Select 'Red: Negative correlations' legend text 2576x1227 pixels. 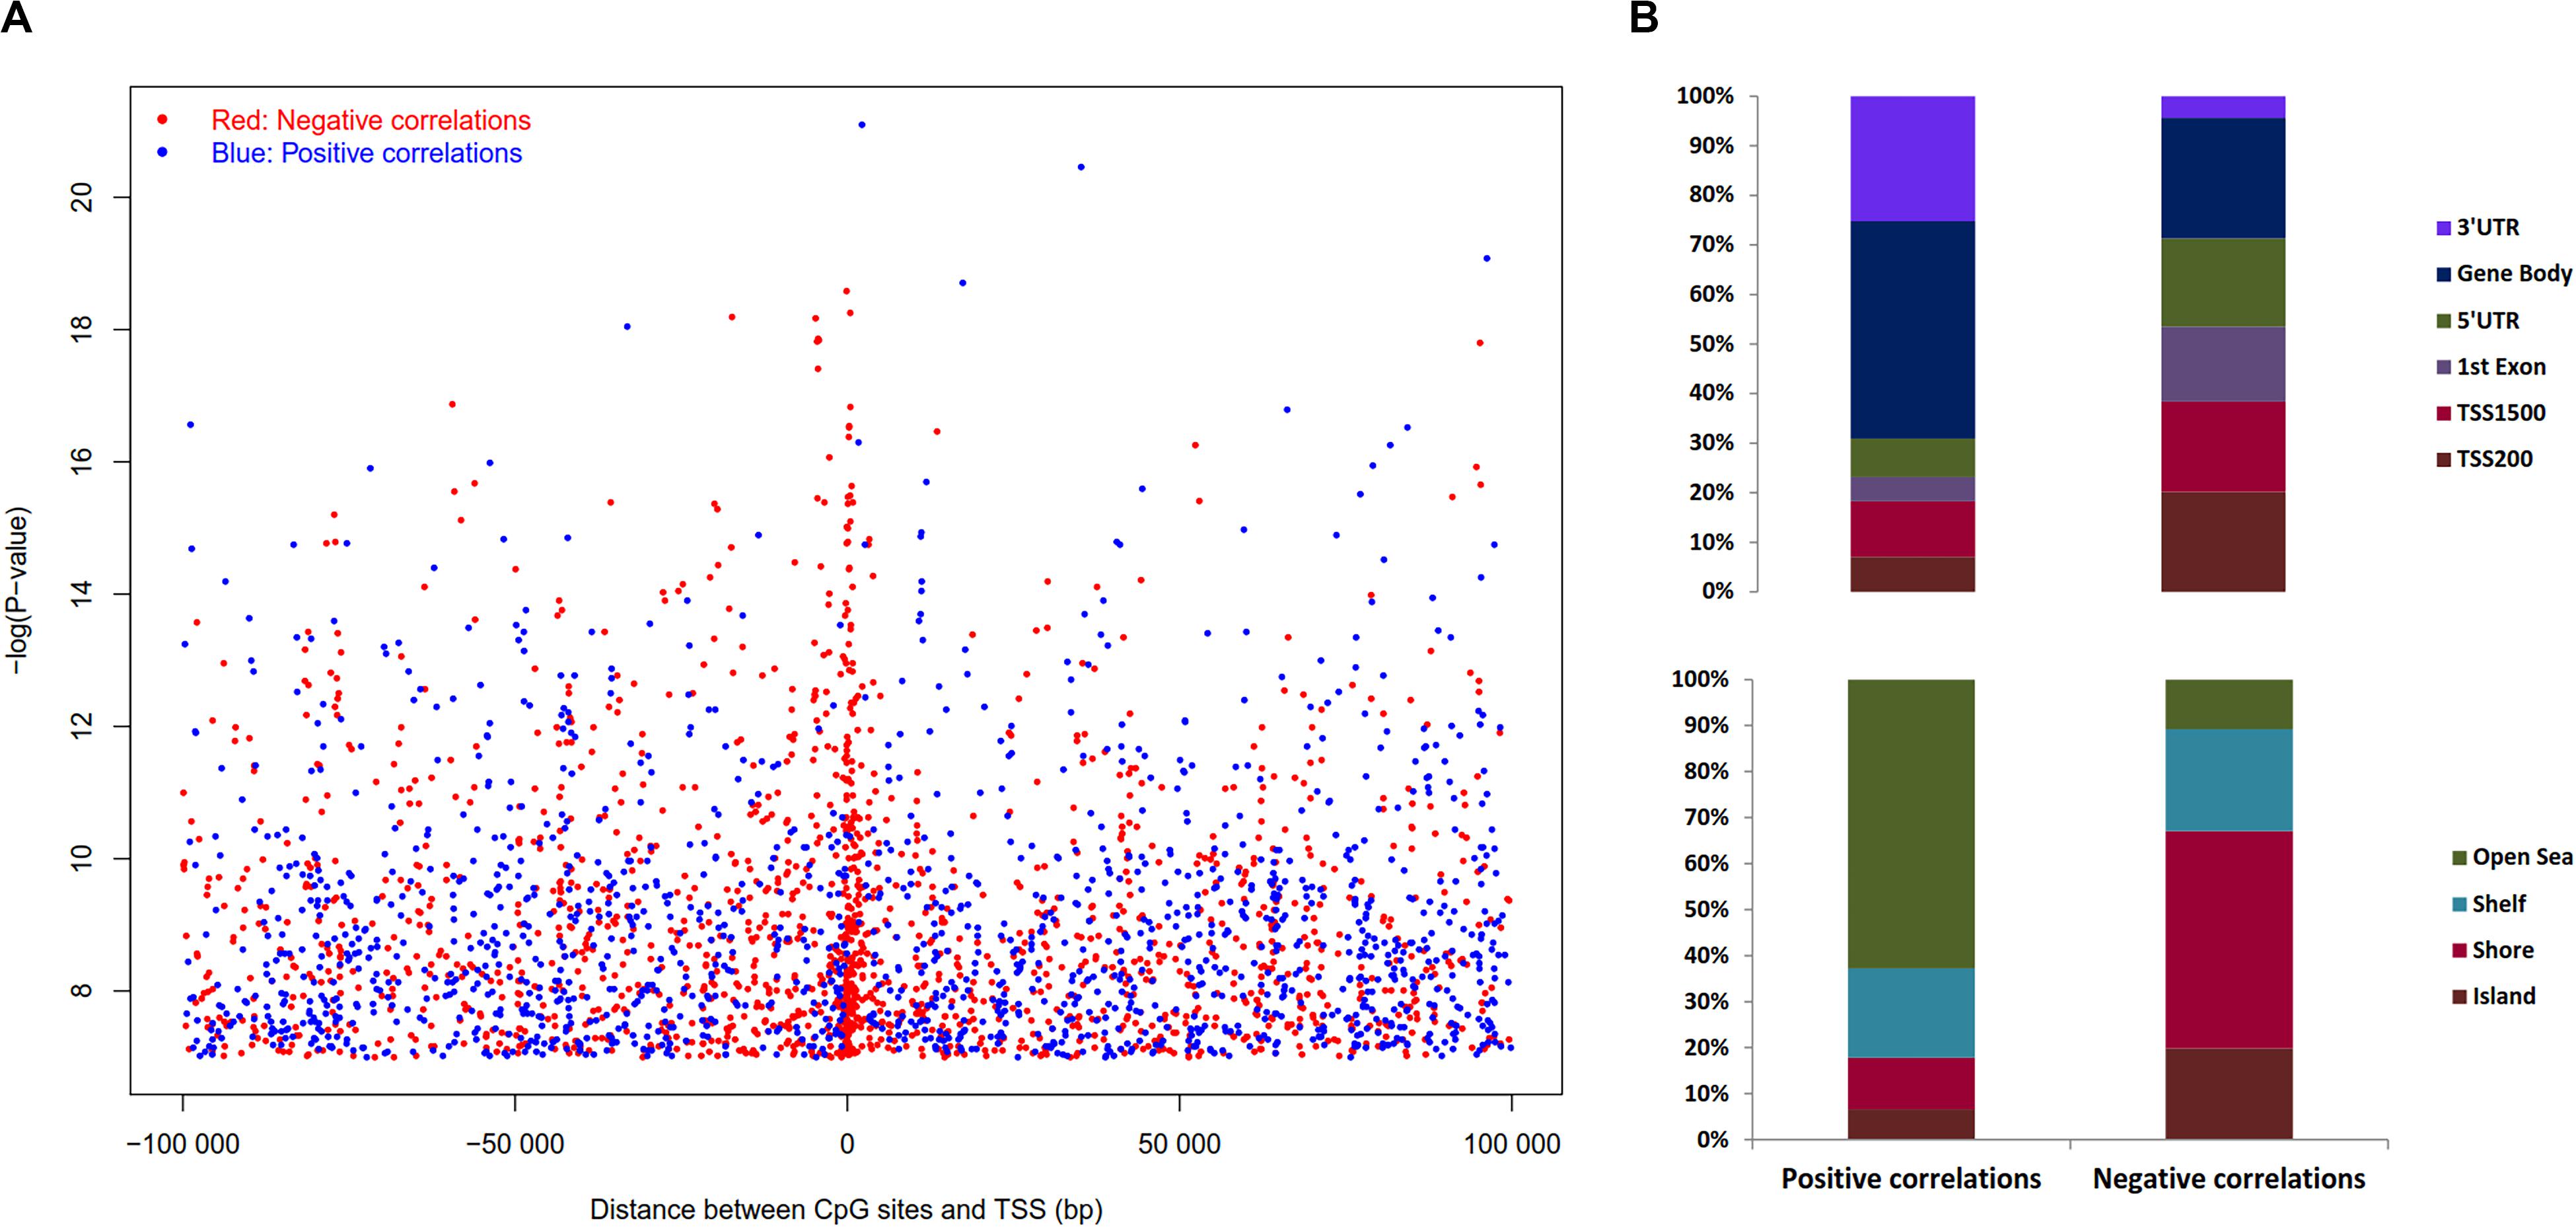tap(371, 121)
